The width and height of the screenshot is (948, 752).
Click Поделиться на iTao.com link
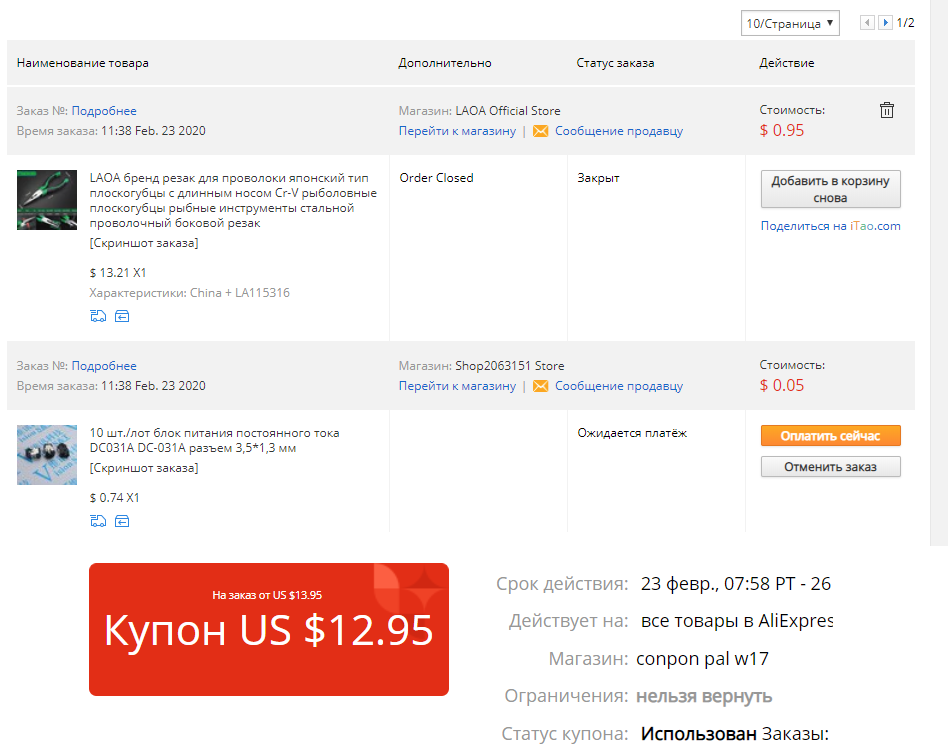(x=830, y=226)
